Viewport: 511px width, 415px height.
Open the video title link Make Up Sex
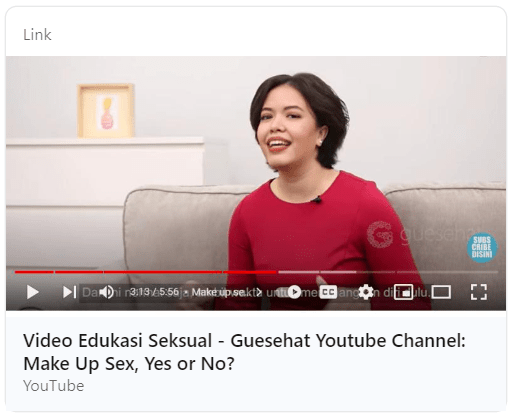tap(244, 352)
